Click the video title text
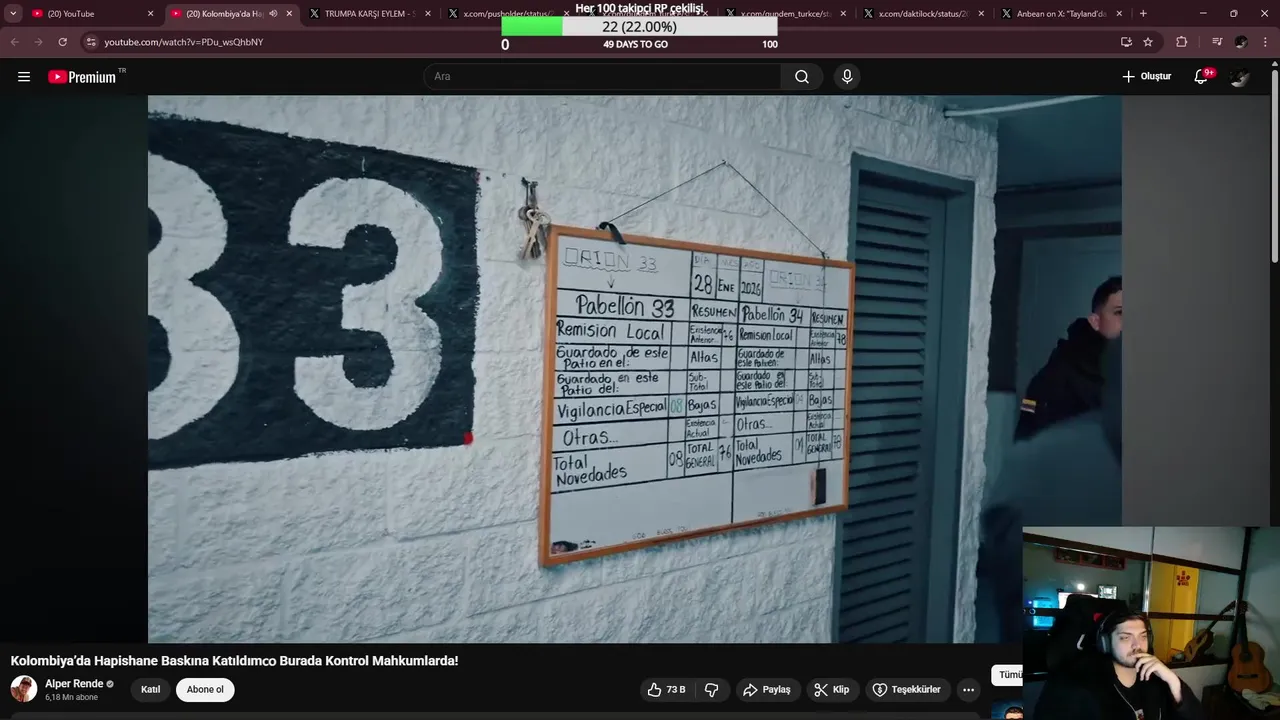Image resolution: width=1280 pixels, height=720 pixels. pos(234,661)
